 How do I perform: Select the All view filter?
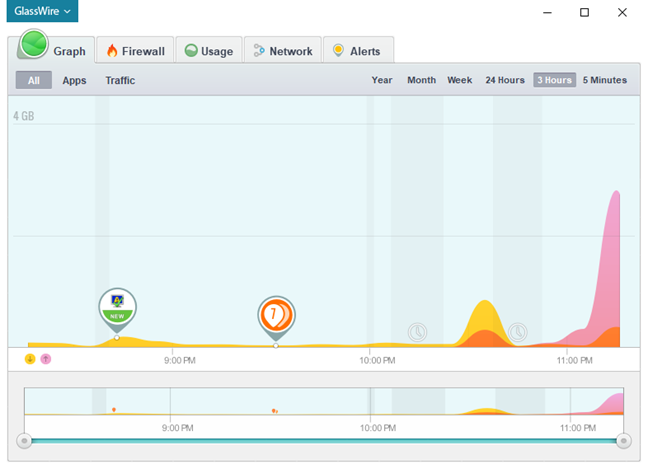(x=34, y=80)
